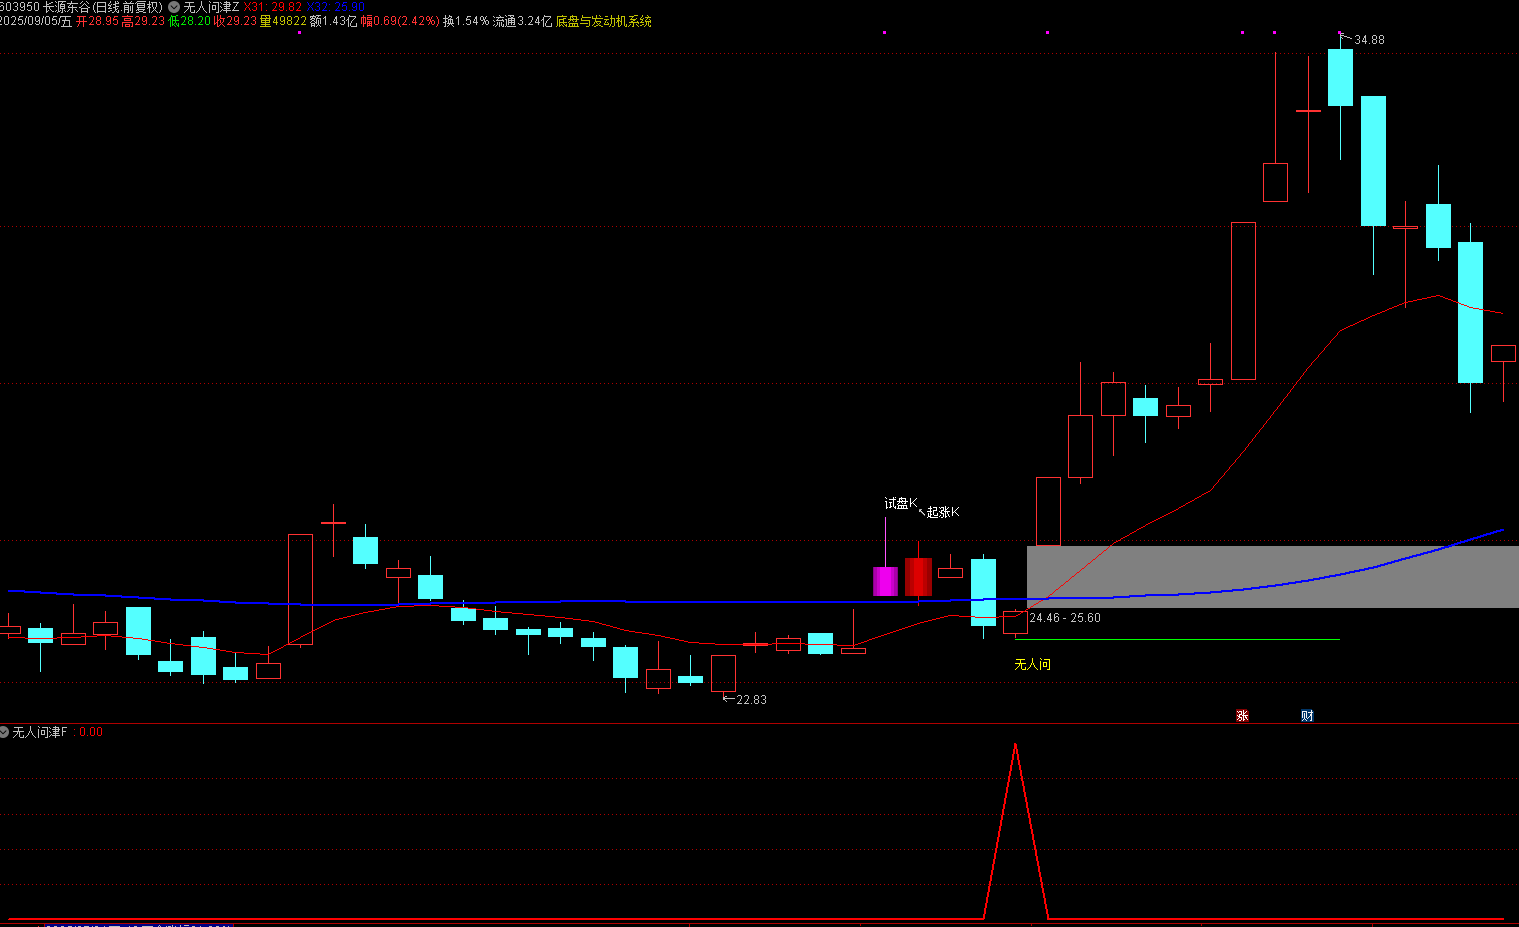
Task: Click the X31: 29.82 indicator value
Action: coord(273,7)
